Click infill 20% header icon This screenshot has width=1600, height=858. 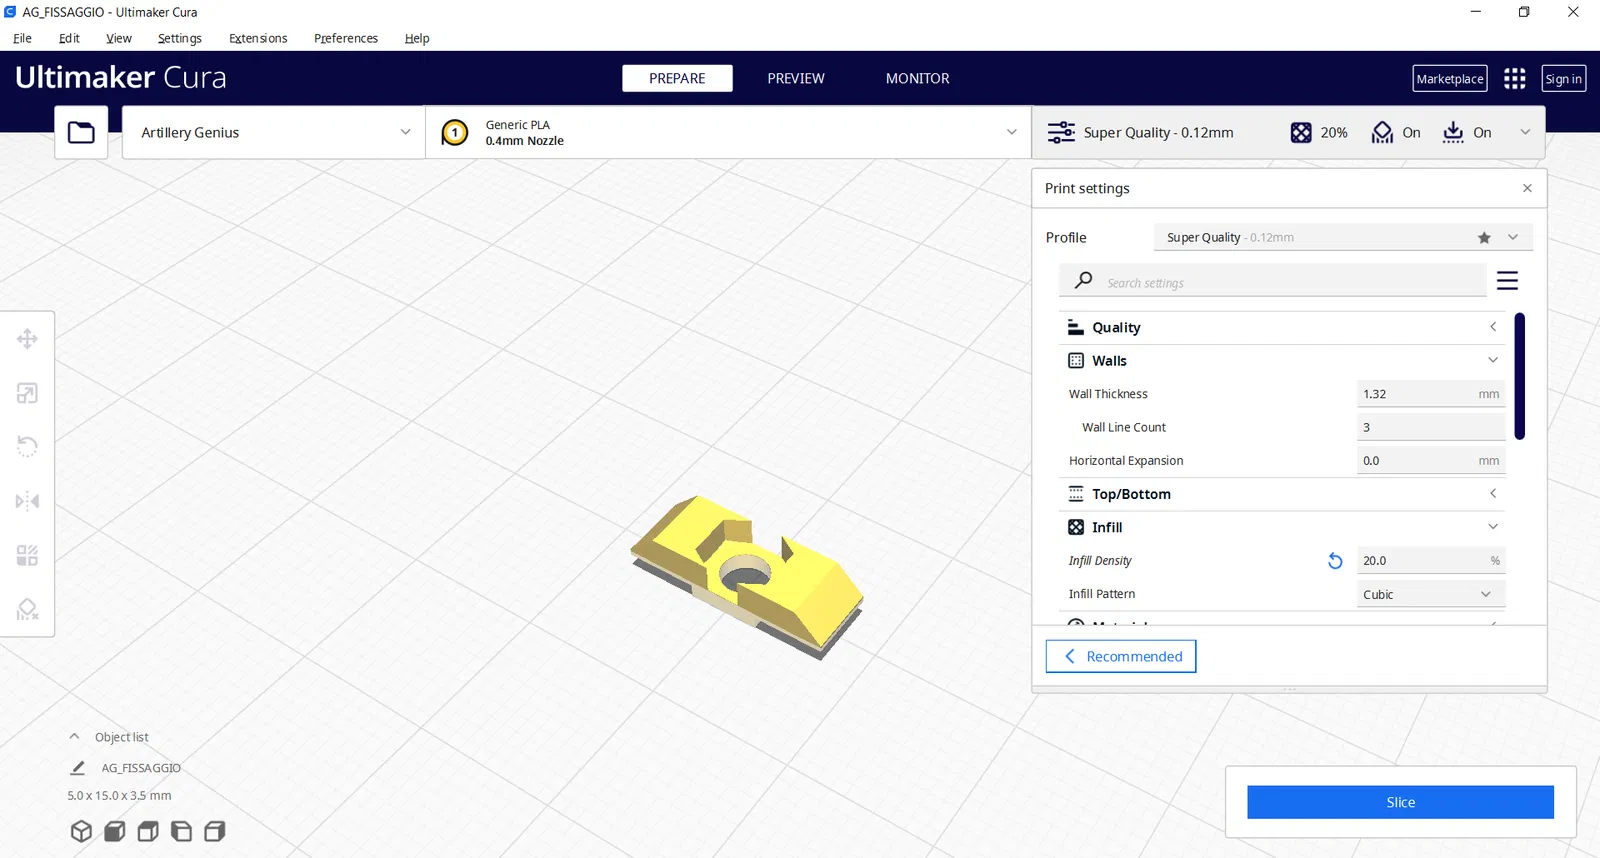click(1300, 132)
